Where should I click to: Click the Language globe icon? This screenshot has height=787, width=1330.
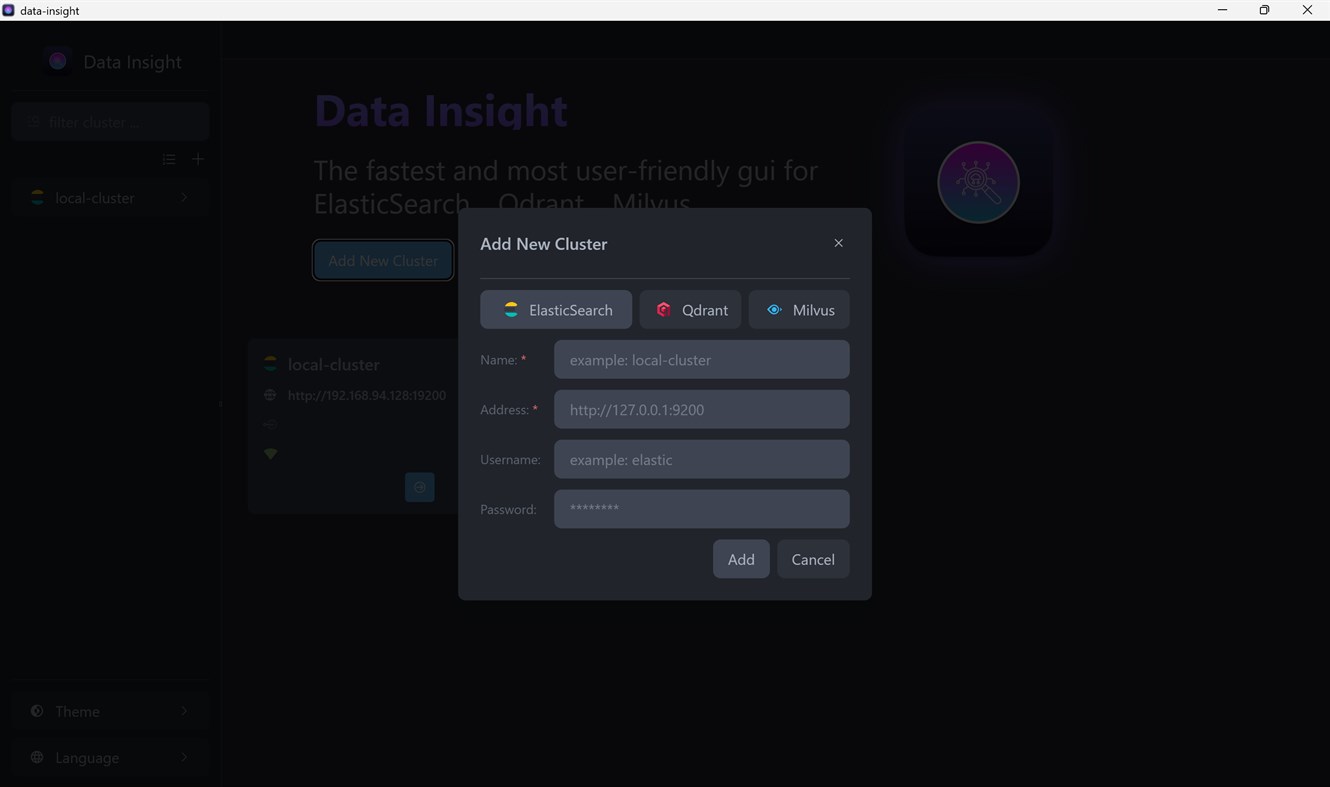(37, 757)
